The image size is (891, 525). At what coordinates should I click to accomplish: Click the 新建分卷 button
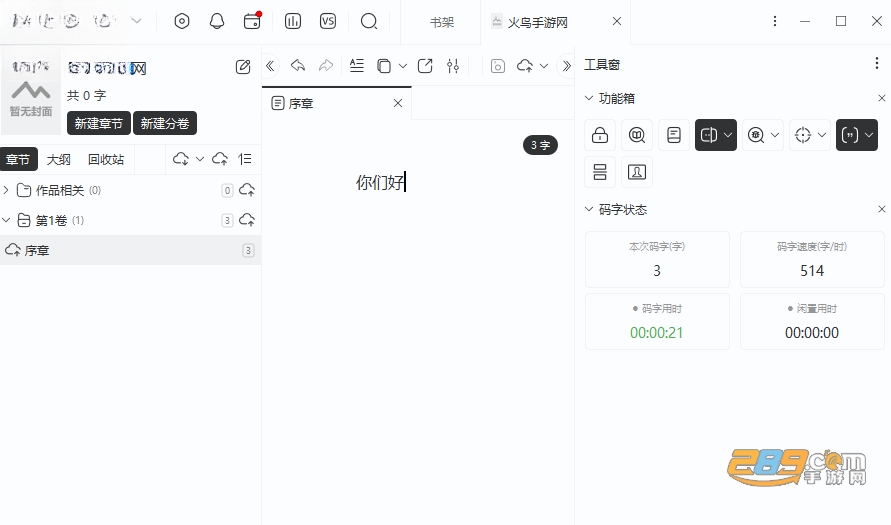[x=165, y=123]
